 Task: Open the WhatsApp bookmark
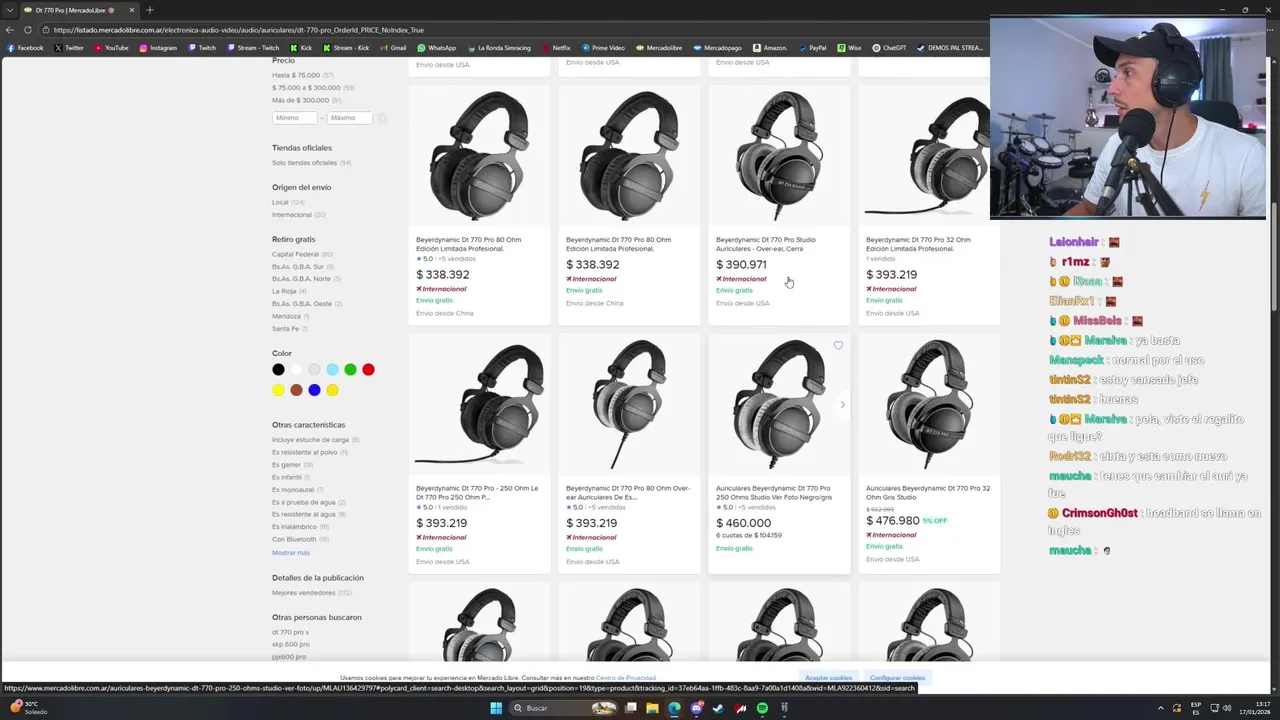click(437, 48)
